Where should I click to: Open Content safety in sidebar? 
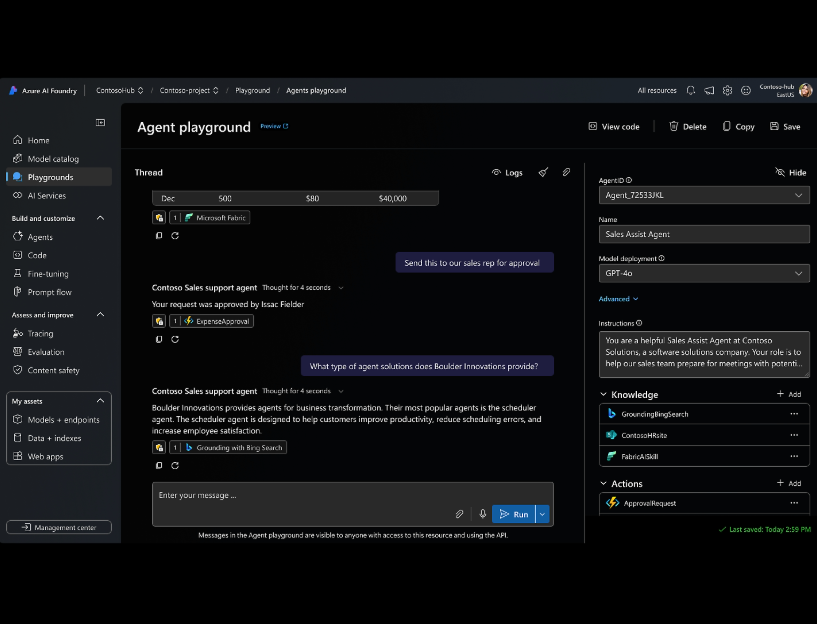pos(58,370)
